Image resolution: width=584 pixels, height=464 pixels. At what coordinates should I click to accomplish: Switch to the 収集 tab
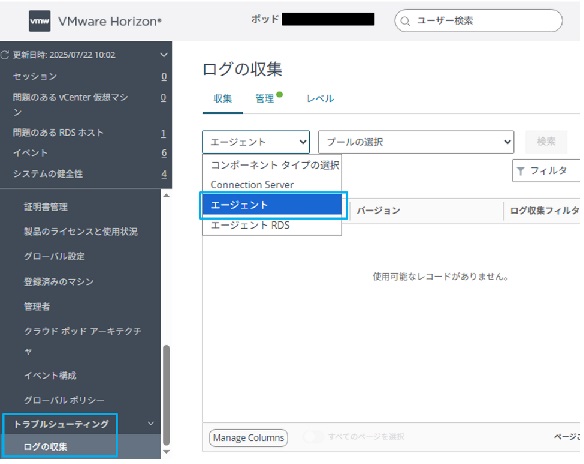[223, 99]
